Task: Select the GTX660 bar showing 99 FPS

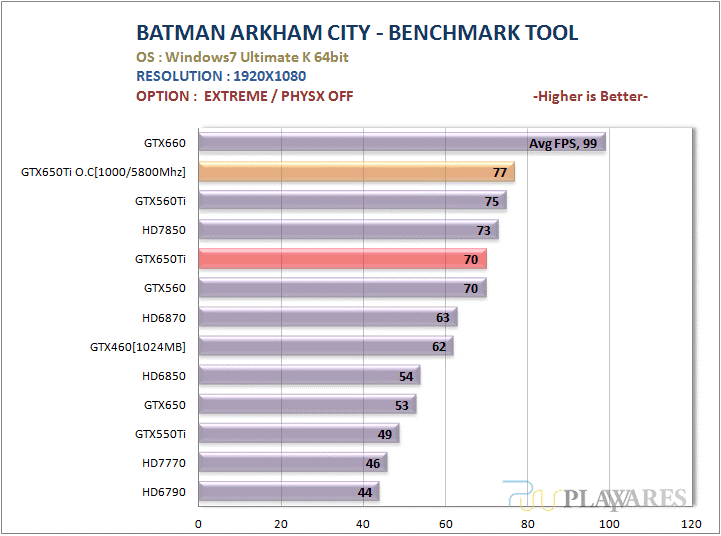Action: (x=400, y=144)
